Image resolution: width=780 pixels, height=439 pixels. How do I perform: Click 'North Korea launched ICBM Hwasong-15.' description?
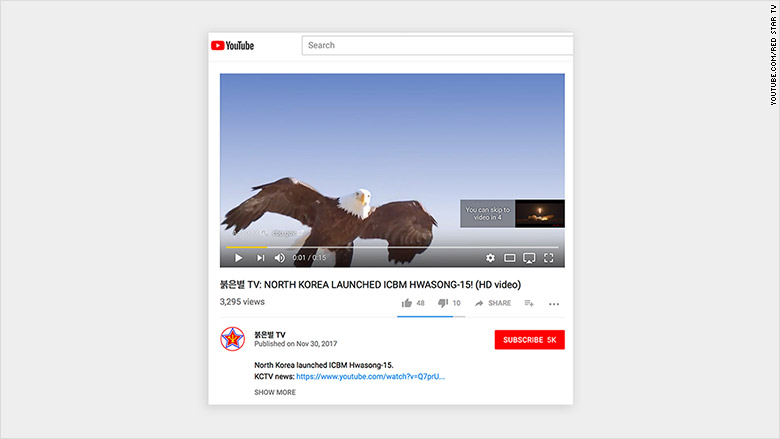[324, 365]
